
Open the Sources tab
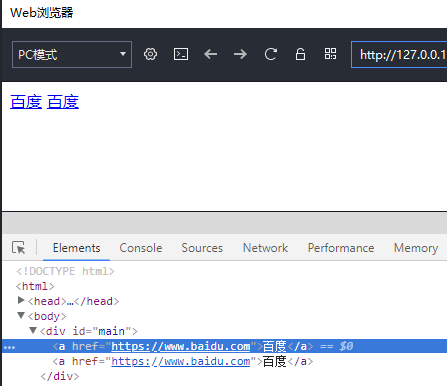click(x=202, y=248)
